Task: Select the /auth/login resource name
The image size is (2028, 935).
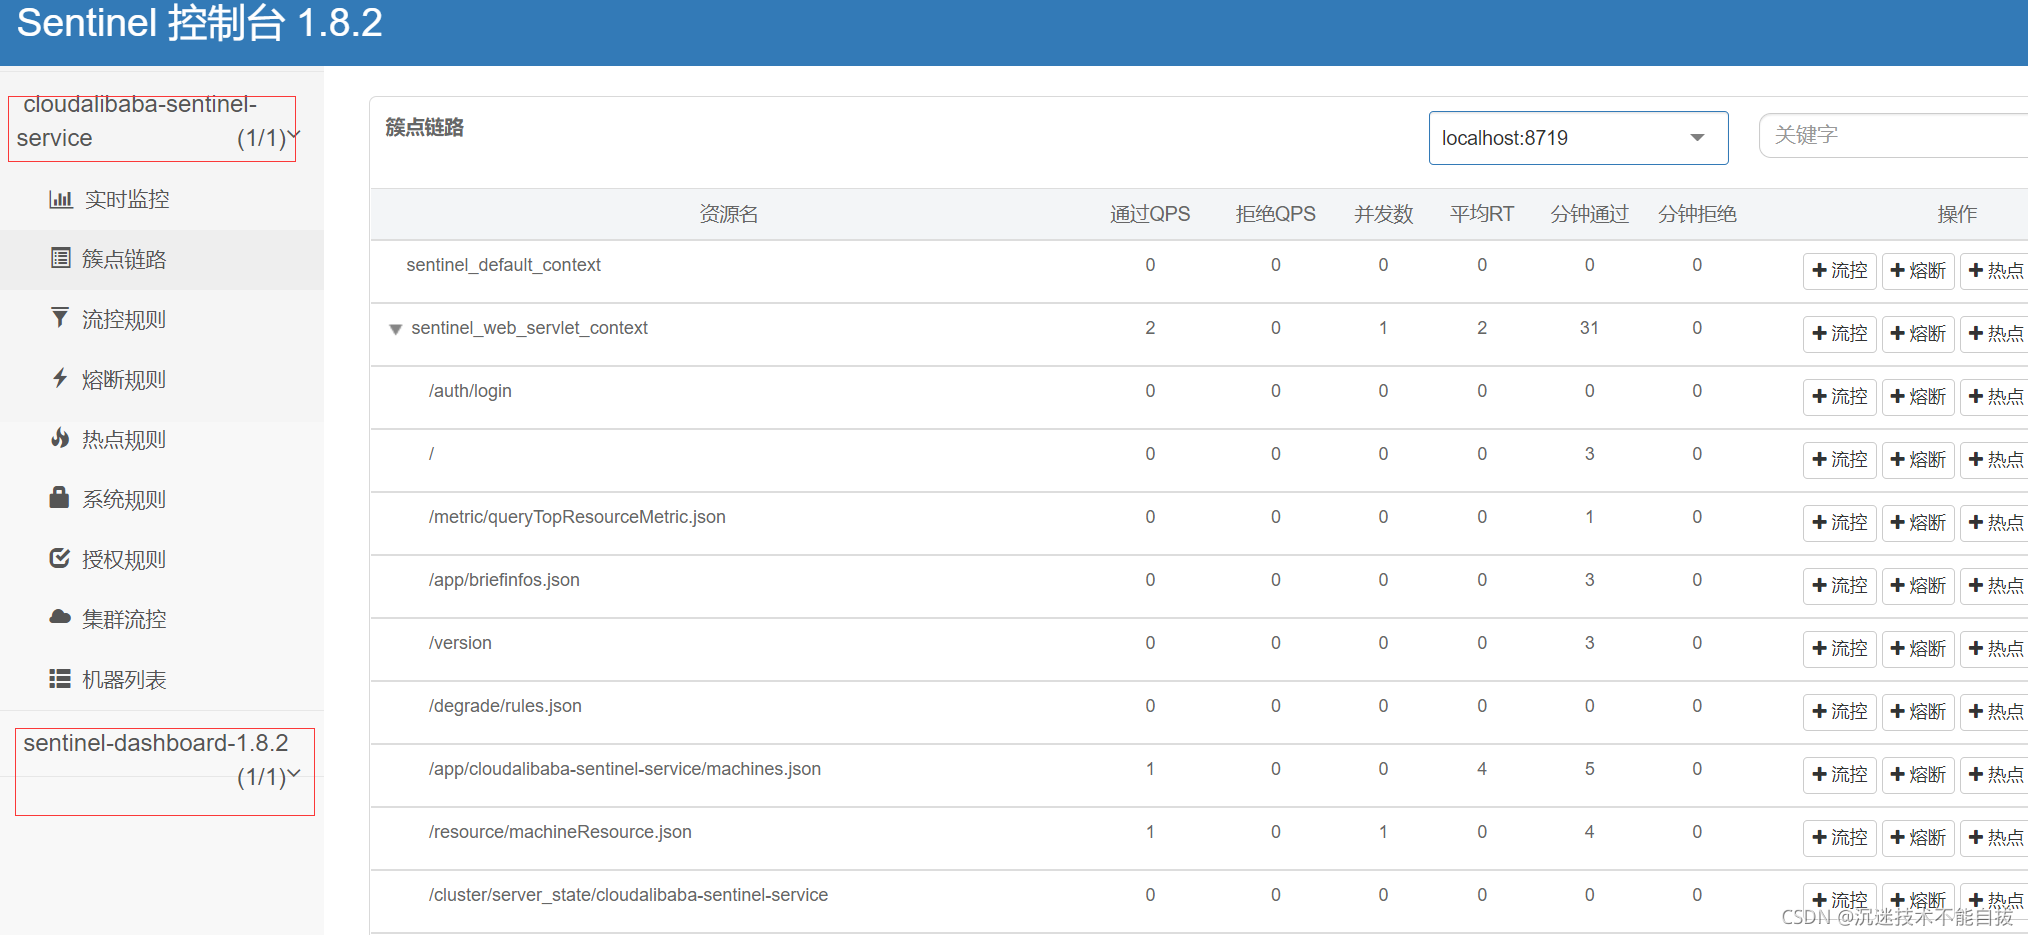Action: [470, 391]
